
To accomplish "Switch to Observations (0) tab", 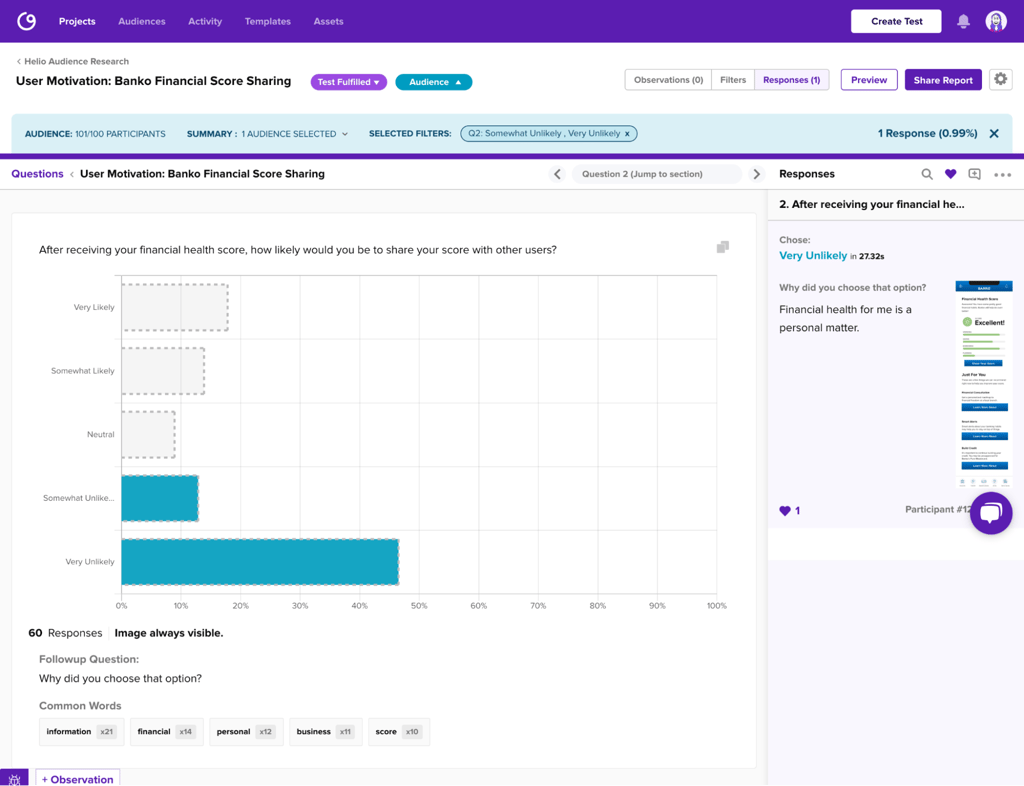I will pos(668,80).
